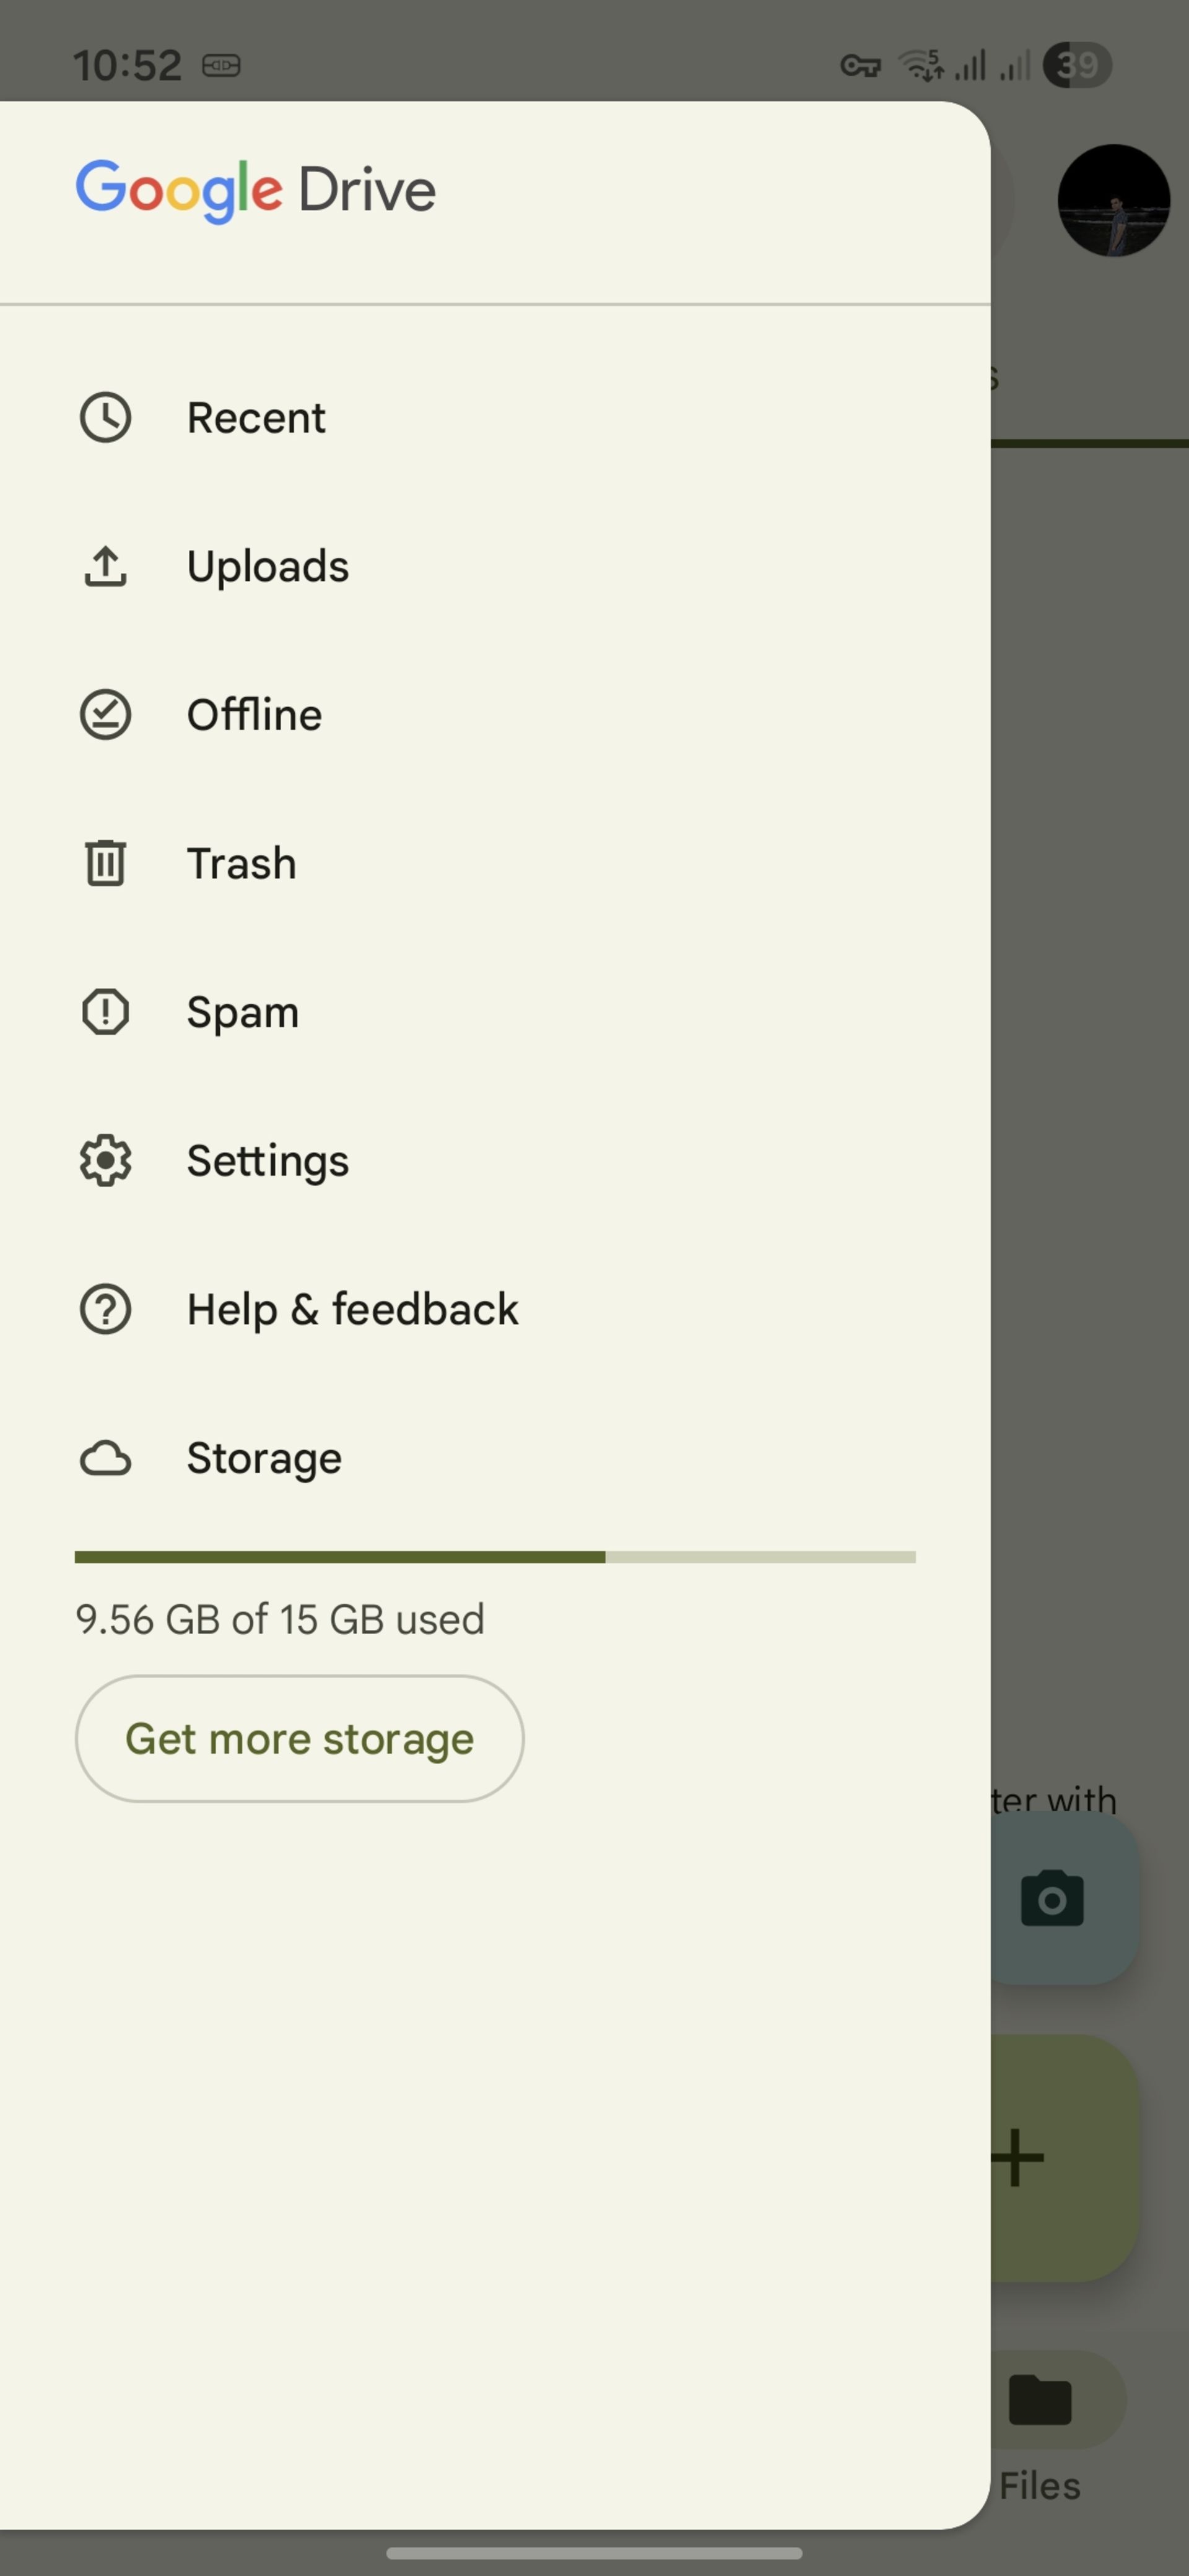Tap the Spam warning icon
The image size is (1189, 2576).
coord(105,1012)
